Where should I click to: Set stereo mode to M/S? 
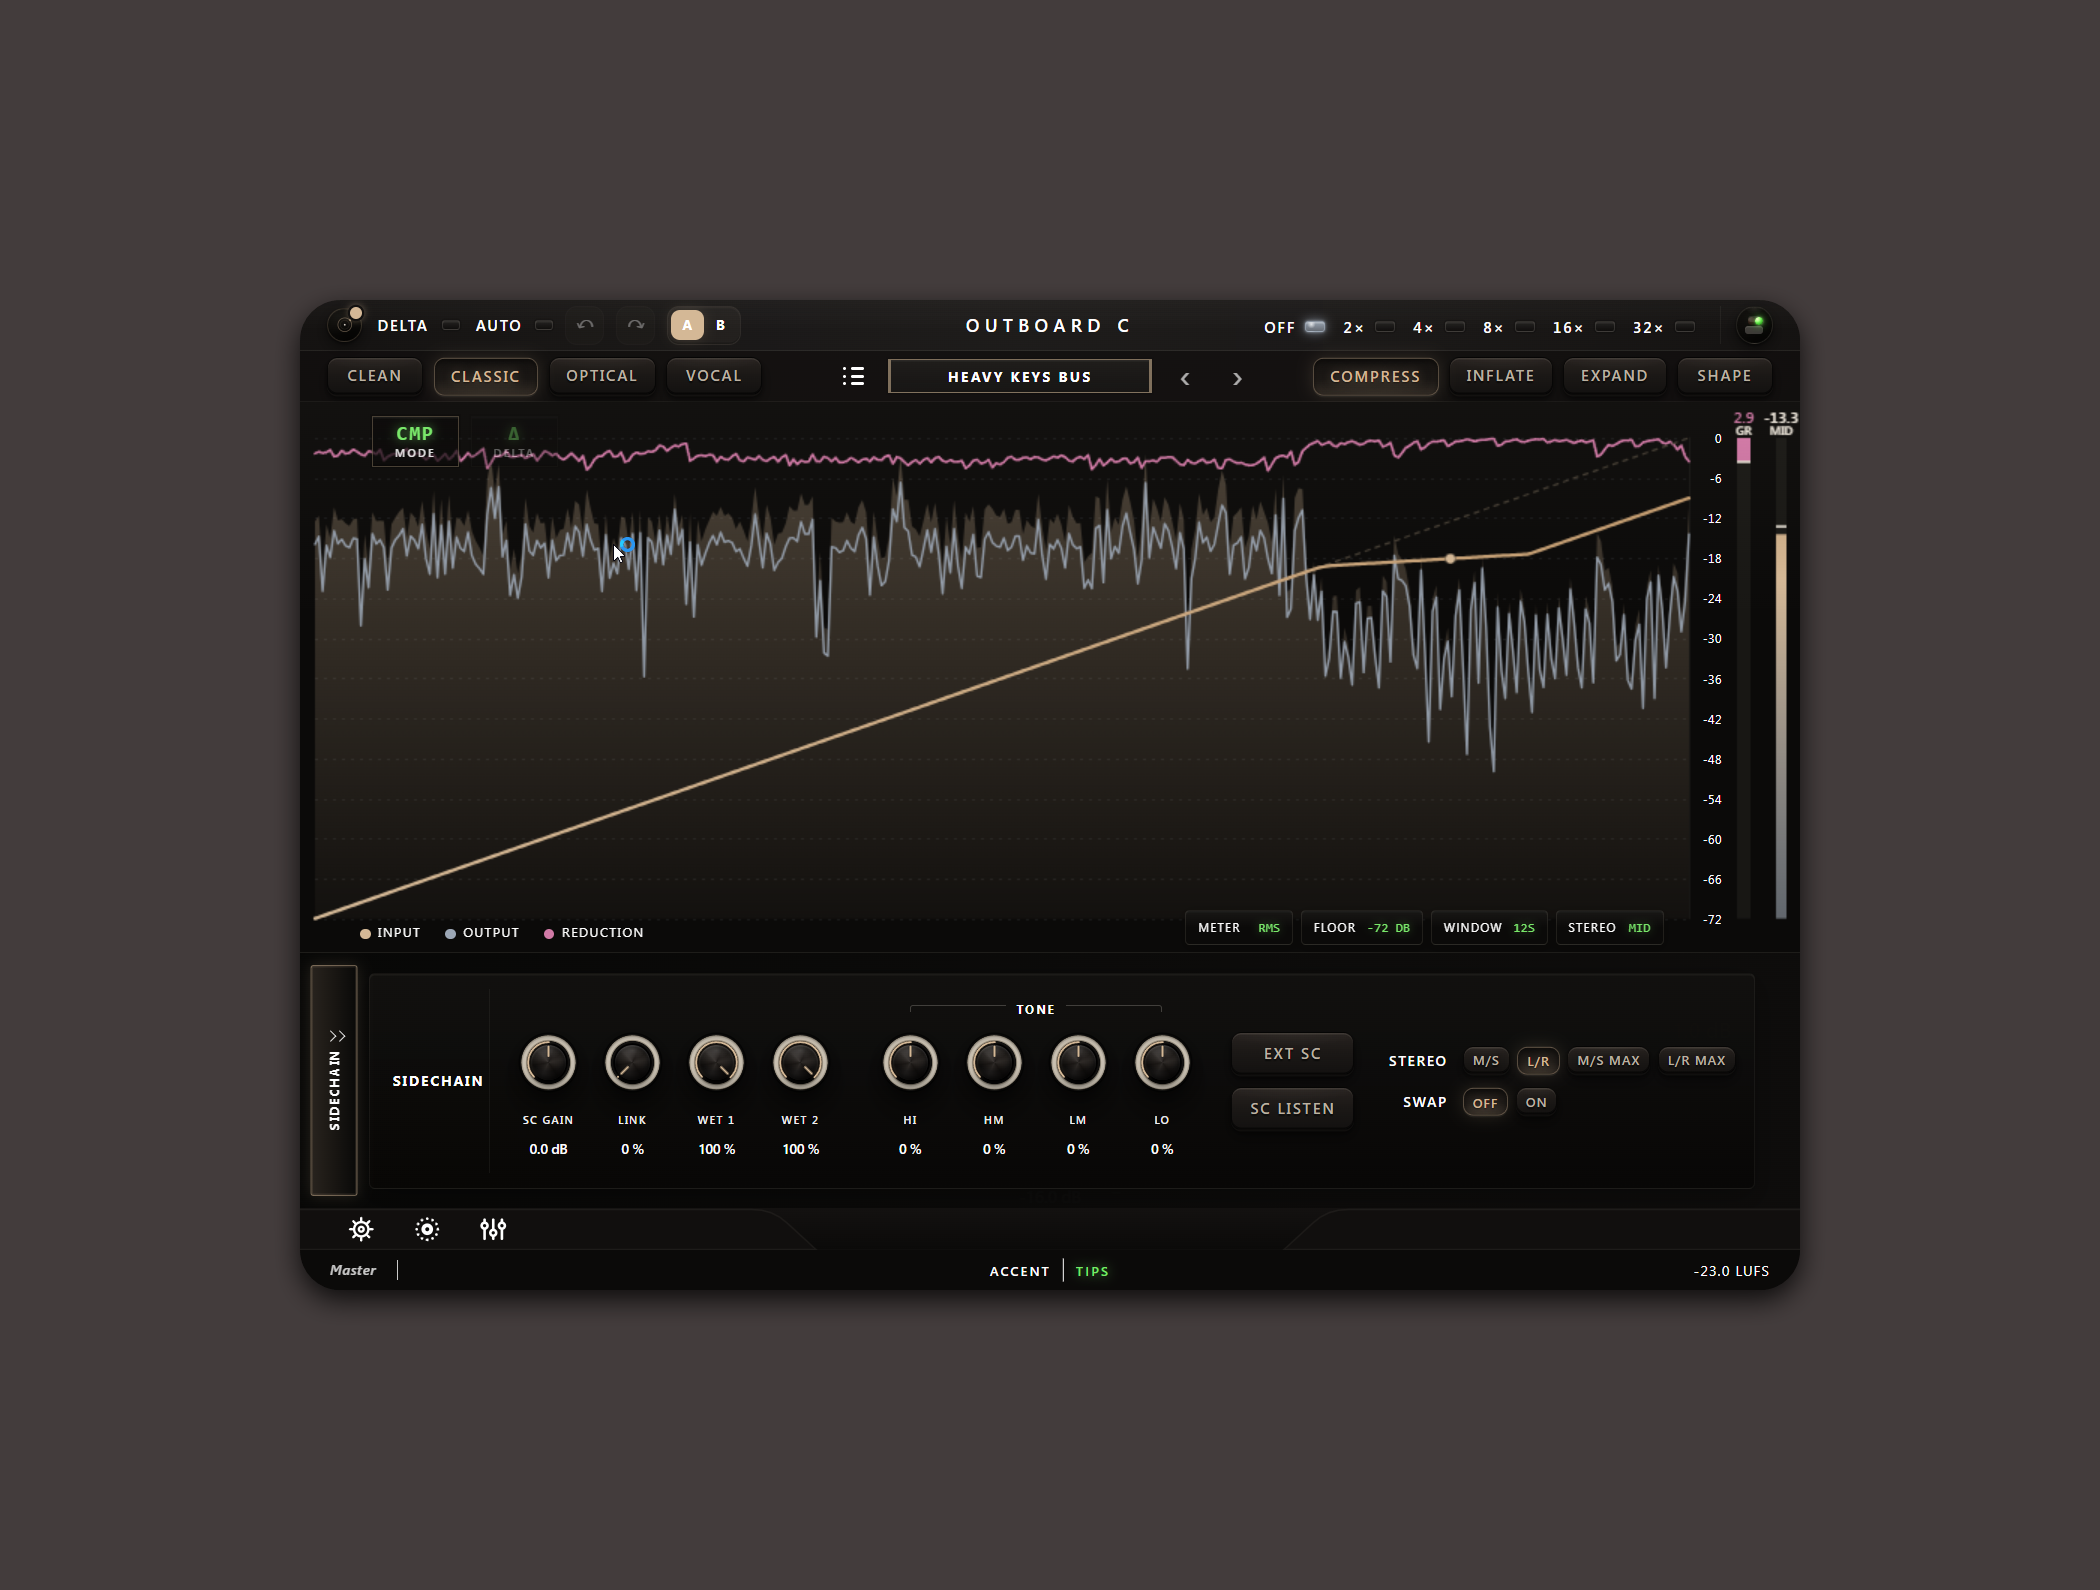coord(1486,1060)
